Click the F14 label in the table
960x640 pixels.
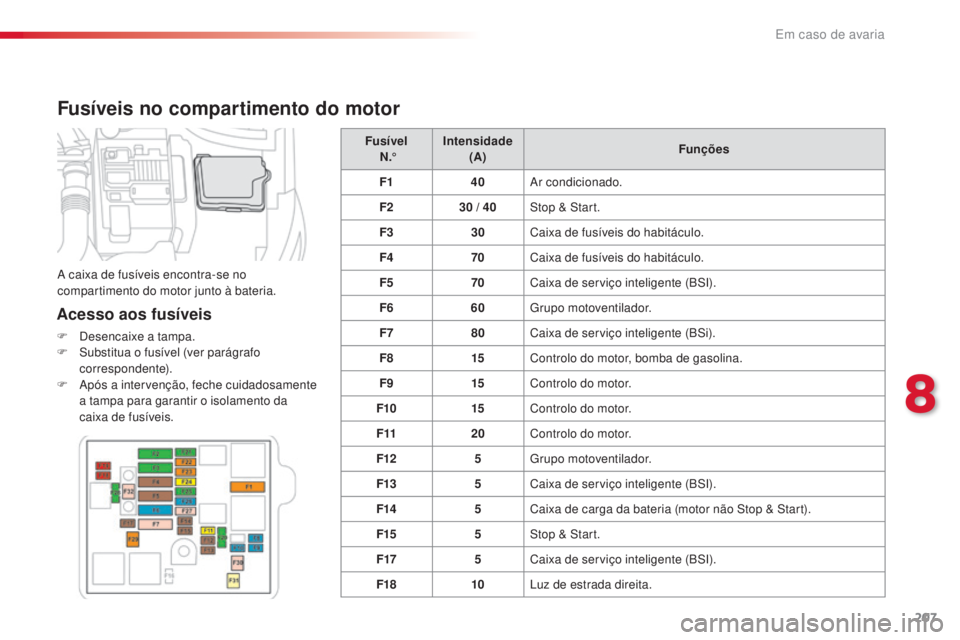click(x=386, y=508)
